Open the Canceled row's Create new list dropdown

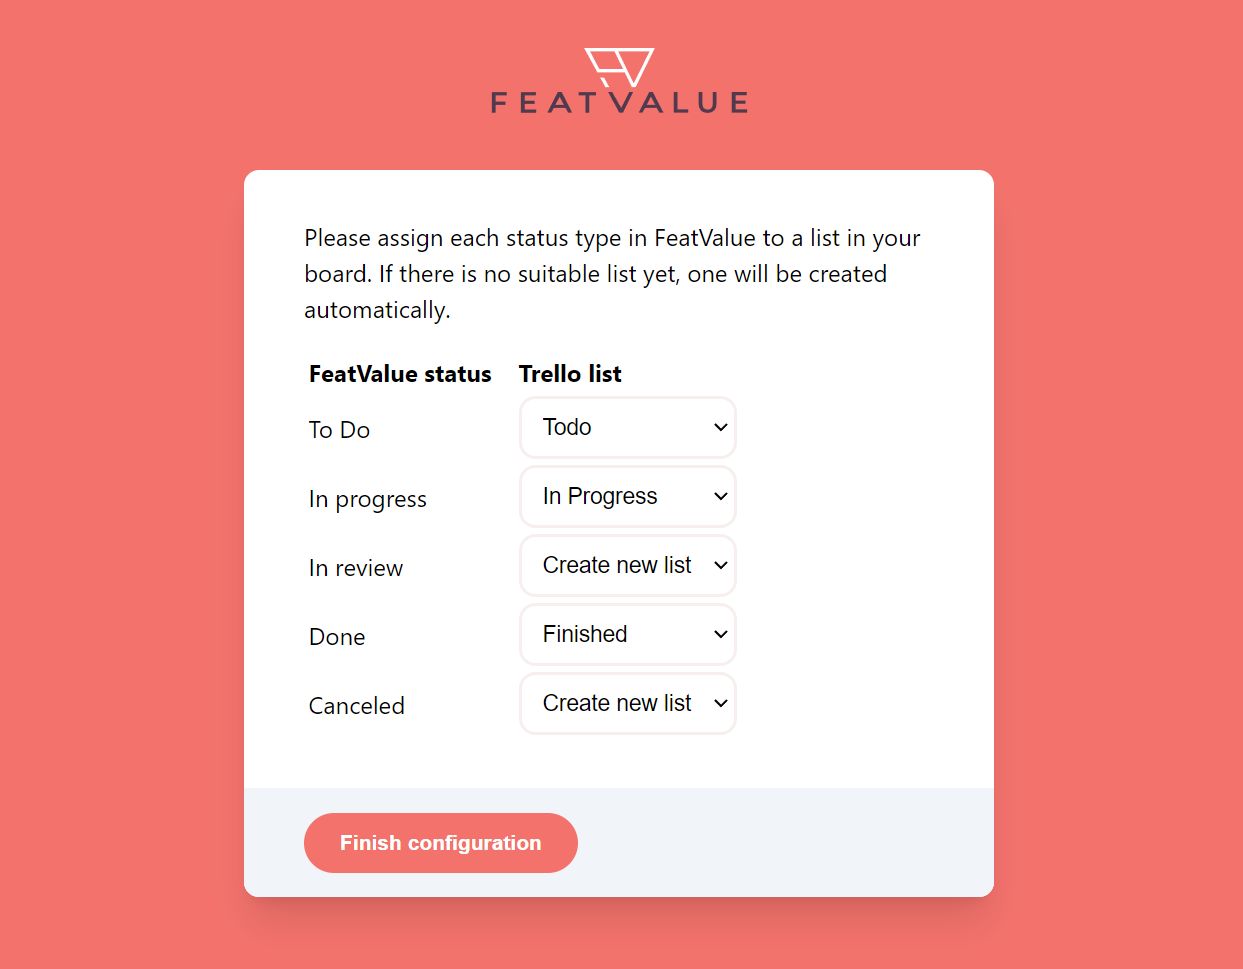point(627,703)
